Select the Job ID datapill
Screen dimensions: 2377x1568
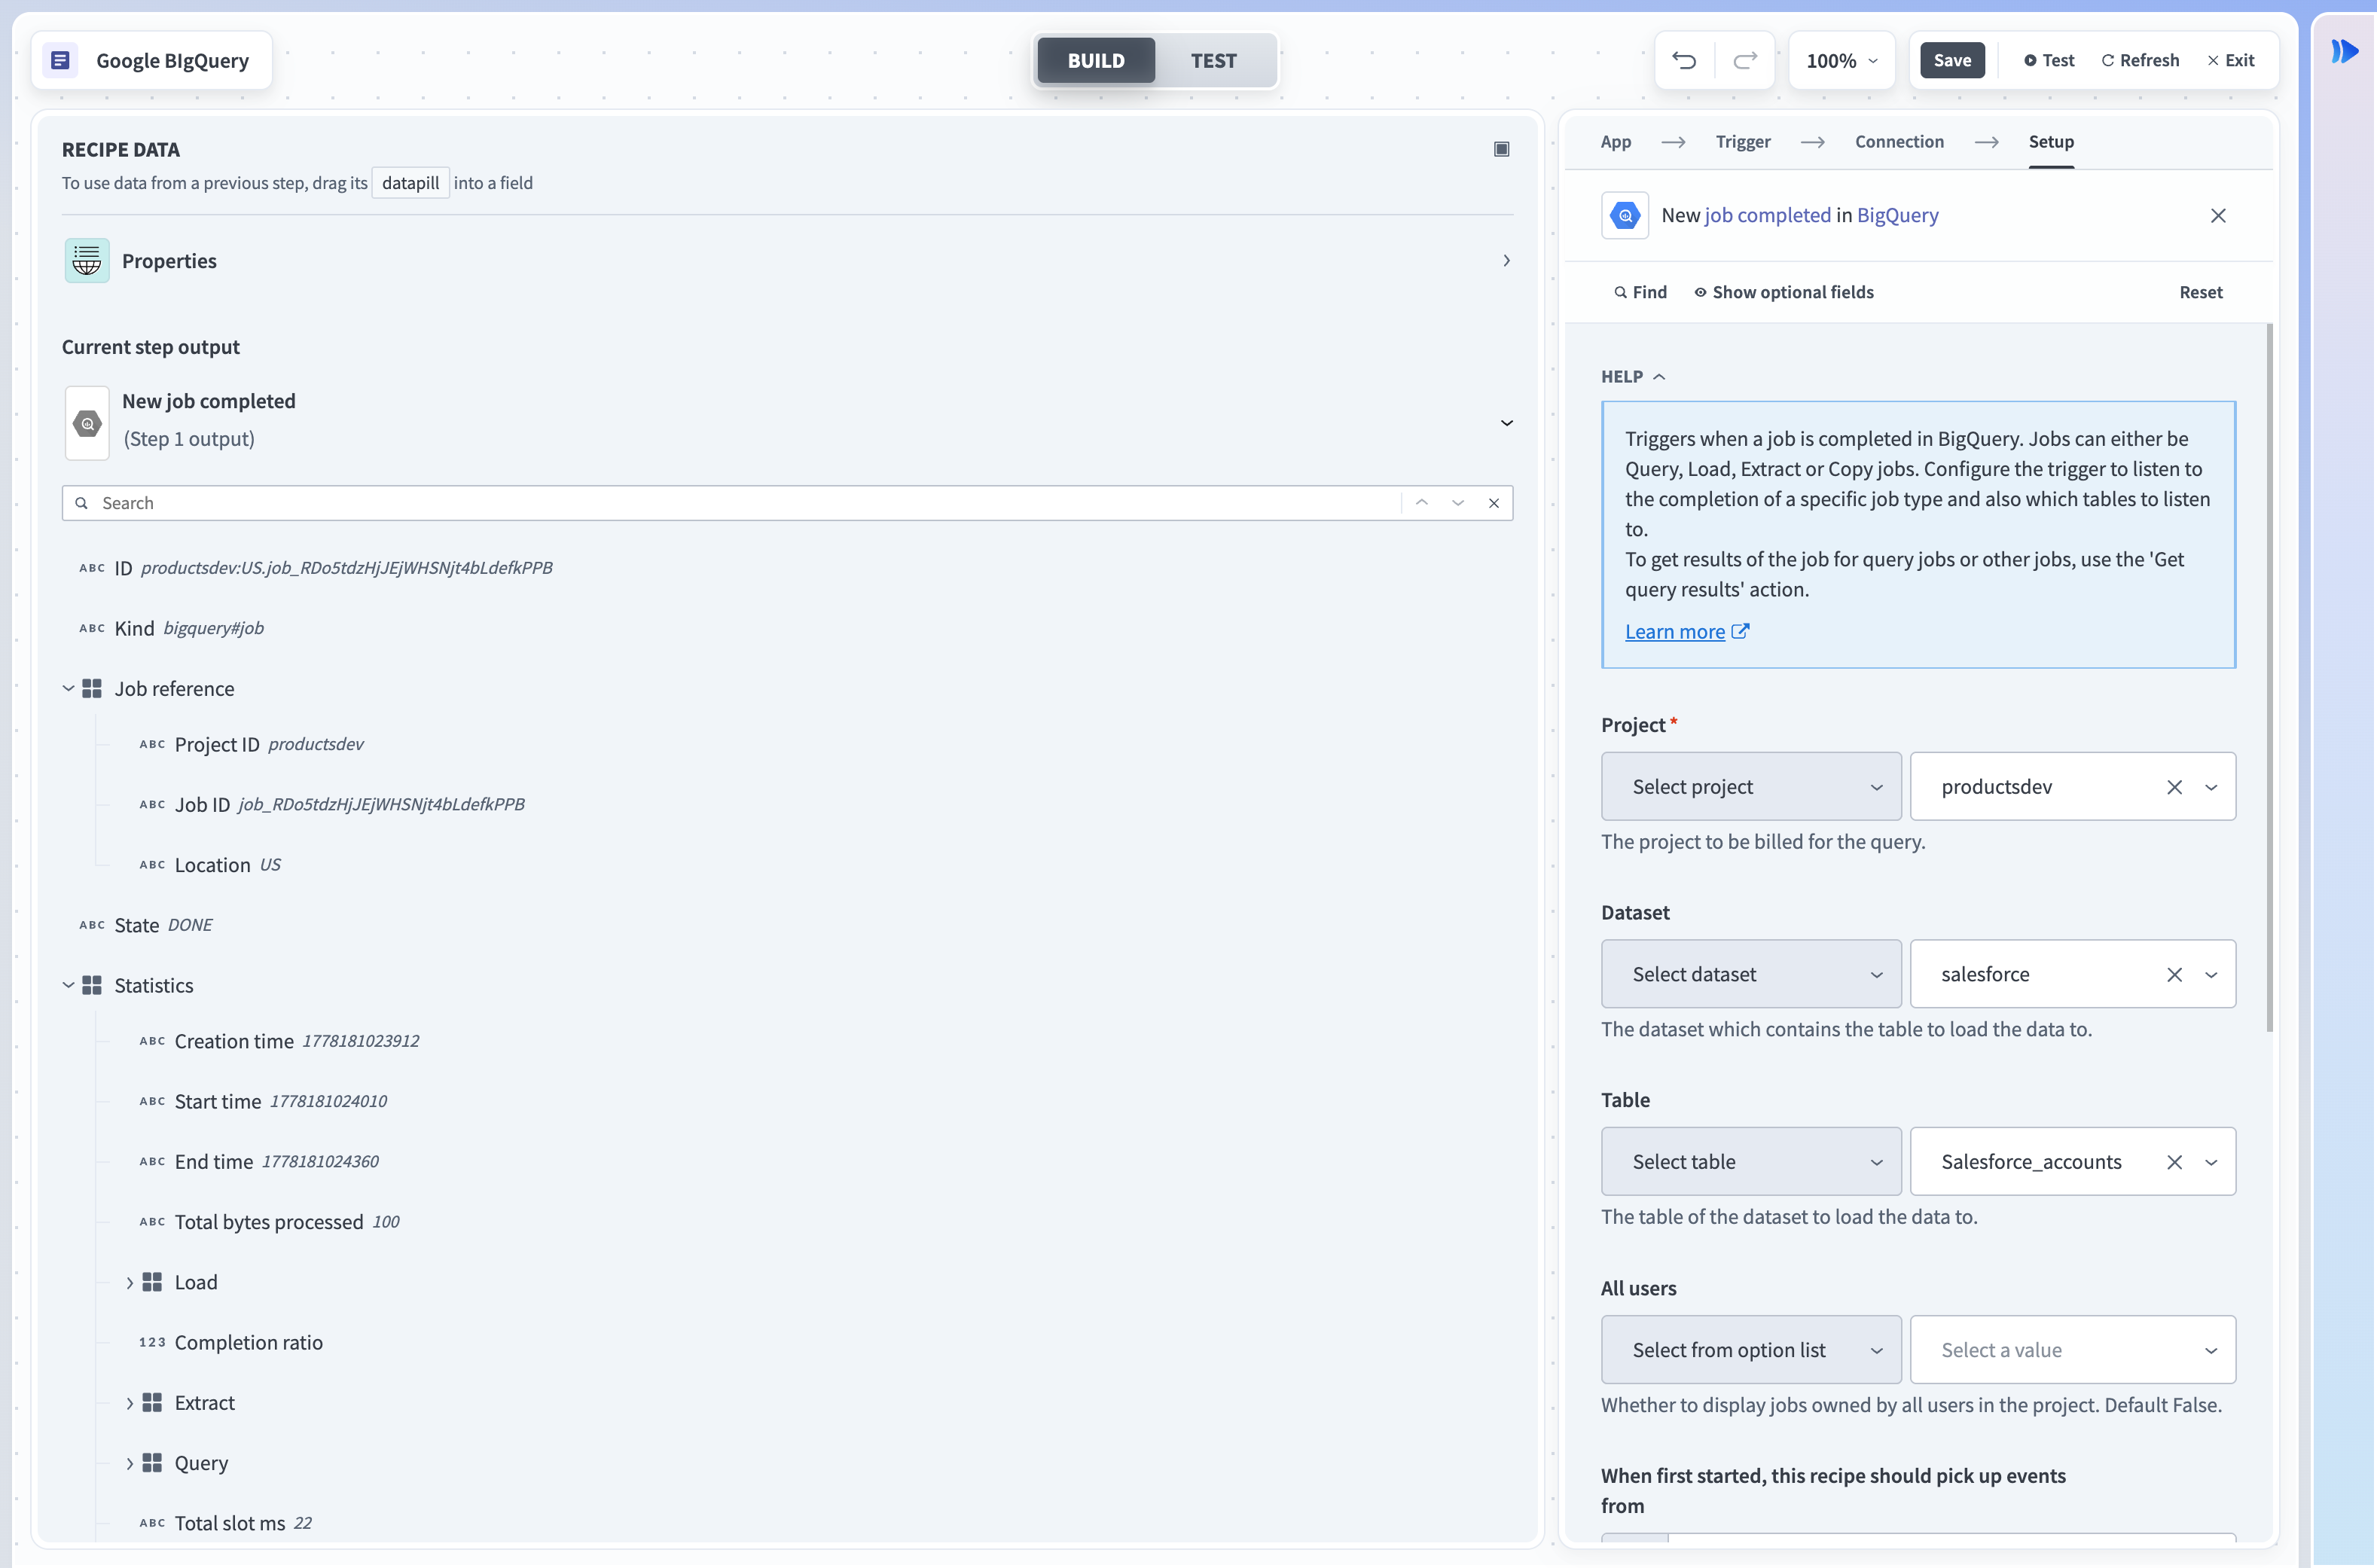(x=332, y=804)
